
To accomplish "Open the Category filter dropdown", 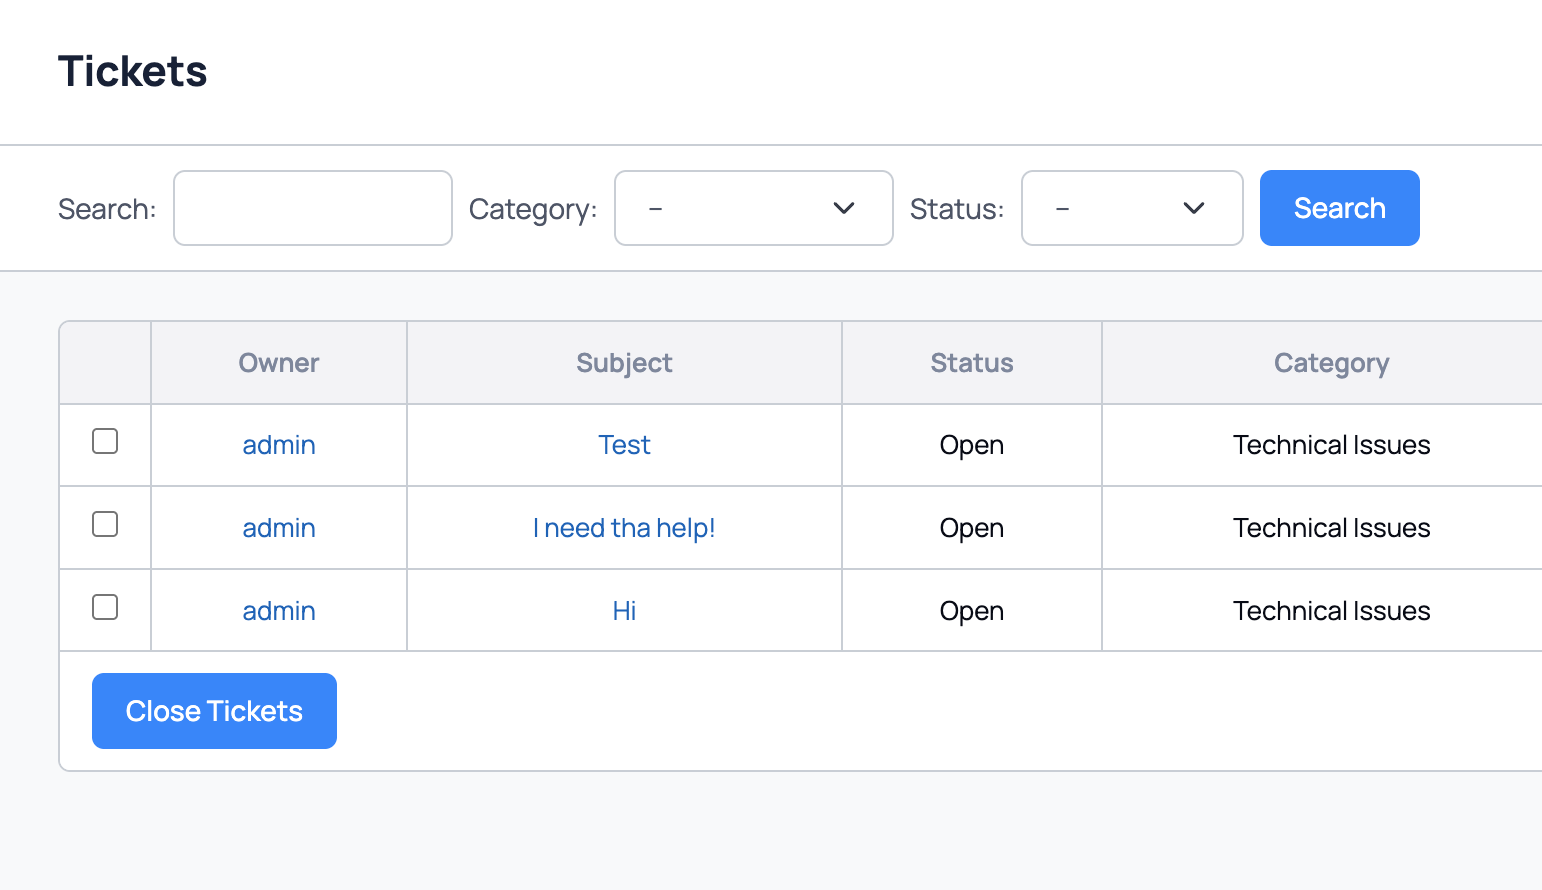I will point(753,208).
